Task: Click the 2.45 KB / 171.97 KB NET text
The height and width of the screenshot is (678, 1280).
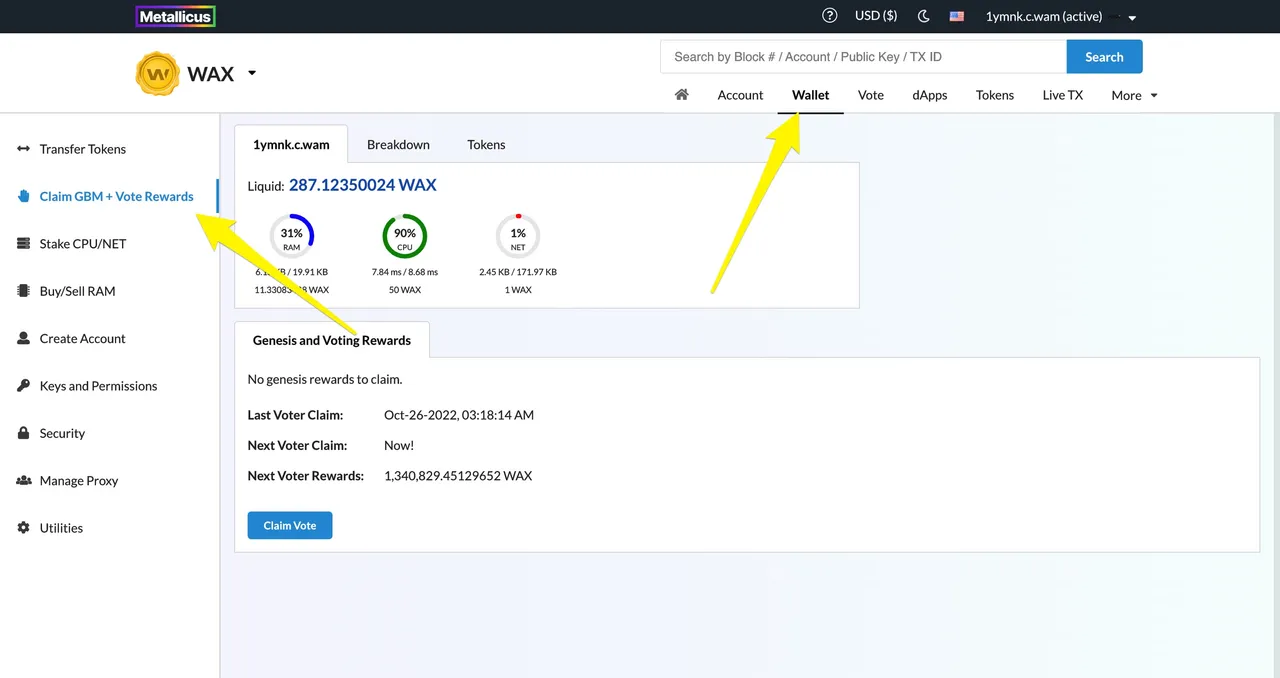Action: pyautogui.click(x=518, y=272)
